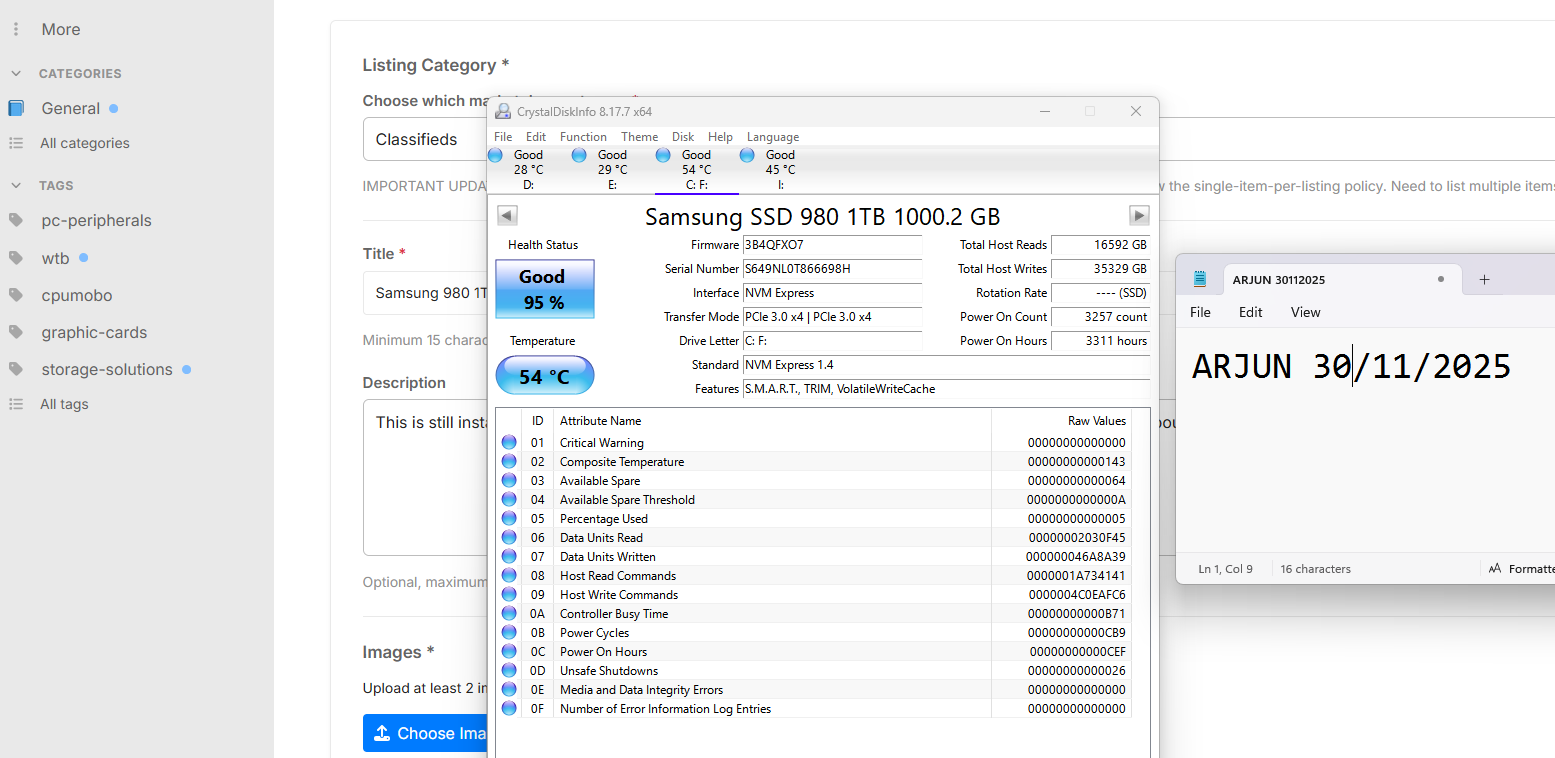Viewport: 1555px width, 758px height.
Task: Open Notepad's Edit menu
Action: tap(1250, 312)
